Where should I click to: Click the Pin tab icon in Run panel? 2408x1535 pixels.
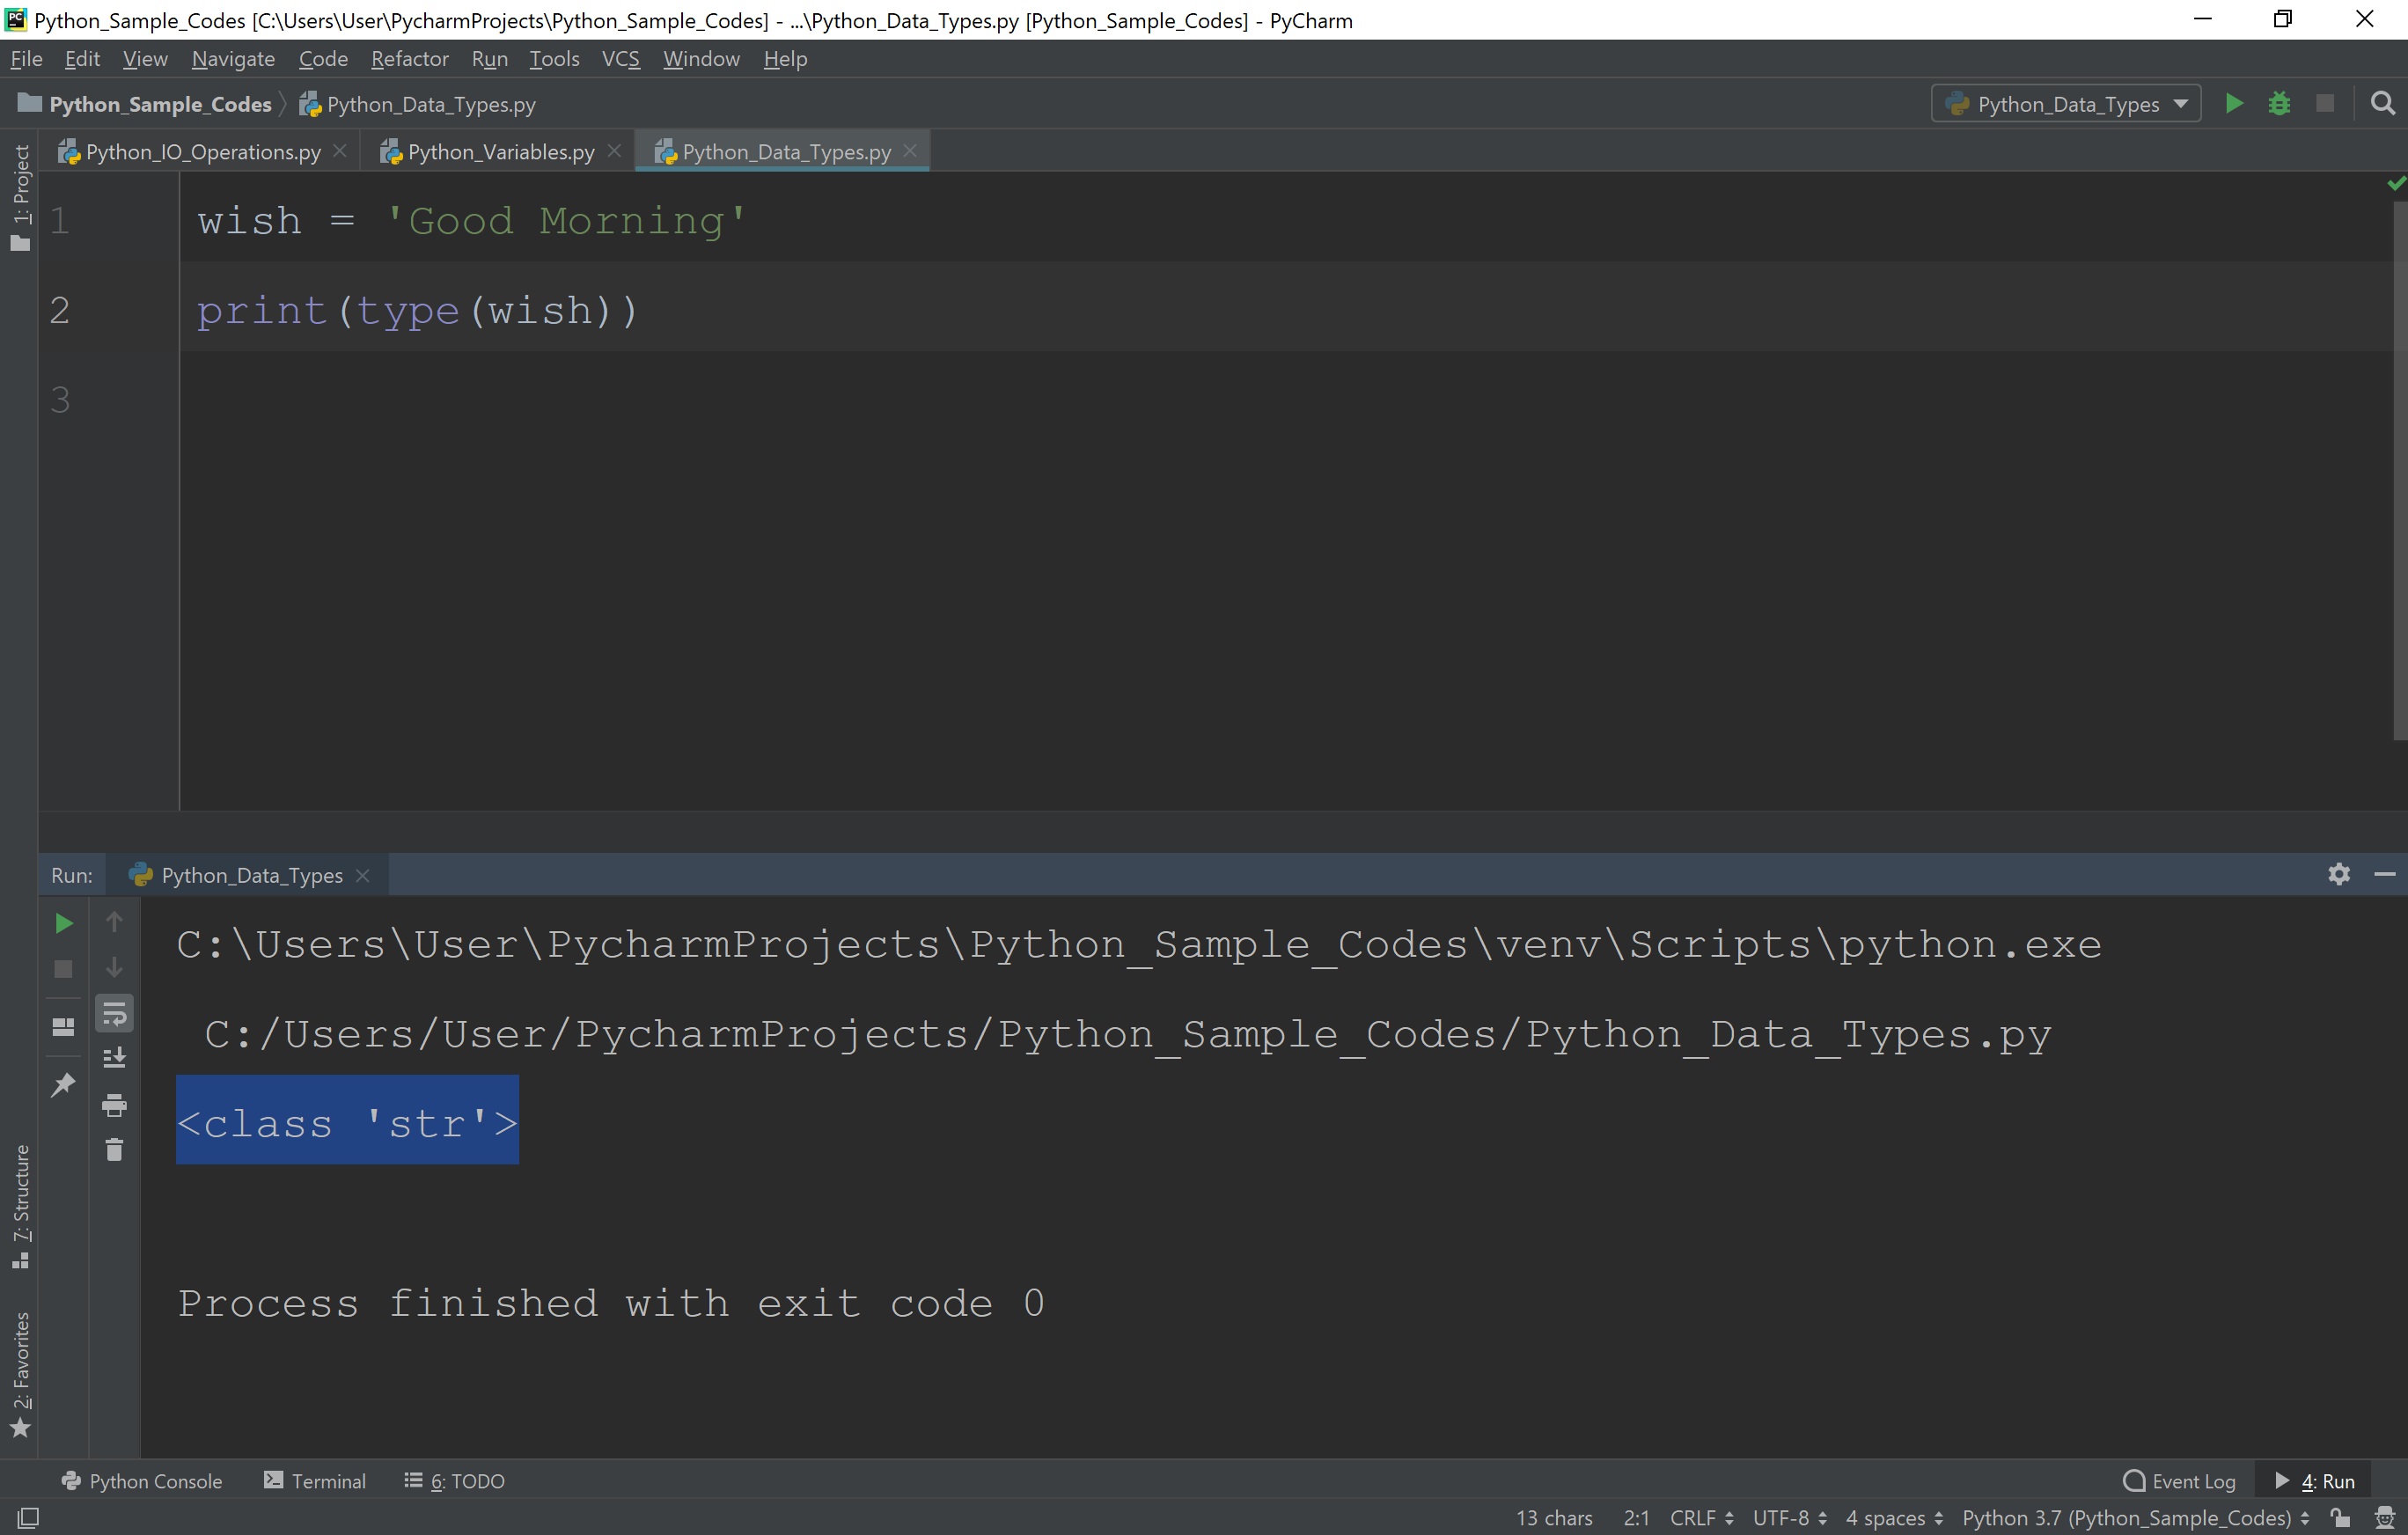pyautogui.click(x=62, y=1084)
